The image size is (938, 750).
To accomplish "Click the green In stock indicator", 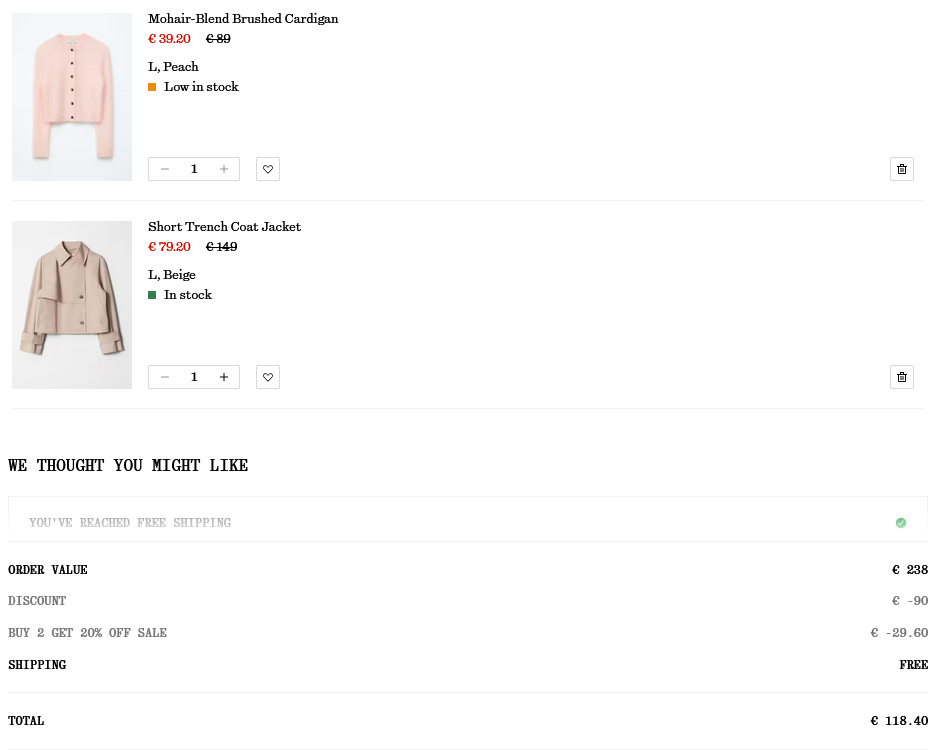I will click(x=152, y=295).
